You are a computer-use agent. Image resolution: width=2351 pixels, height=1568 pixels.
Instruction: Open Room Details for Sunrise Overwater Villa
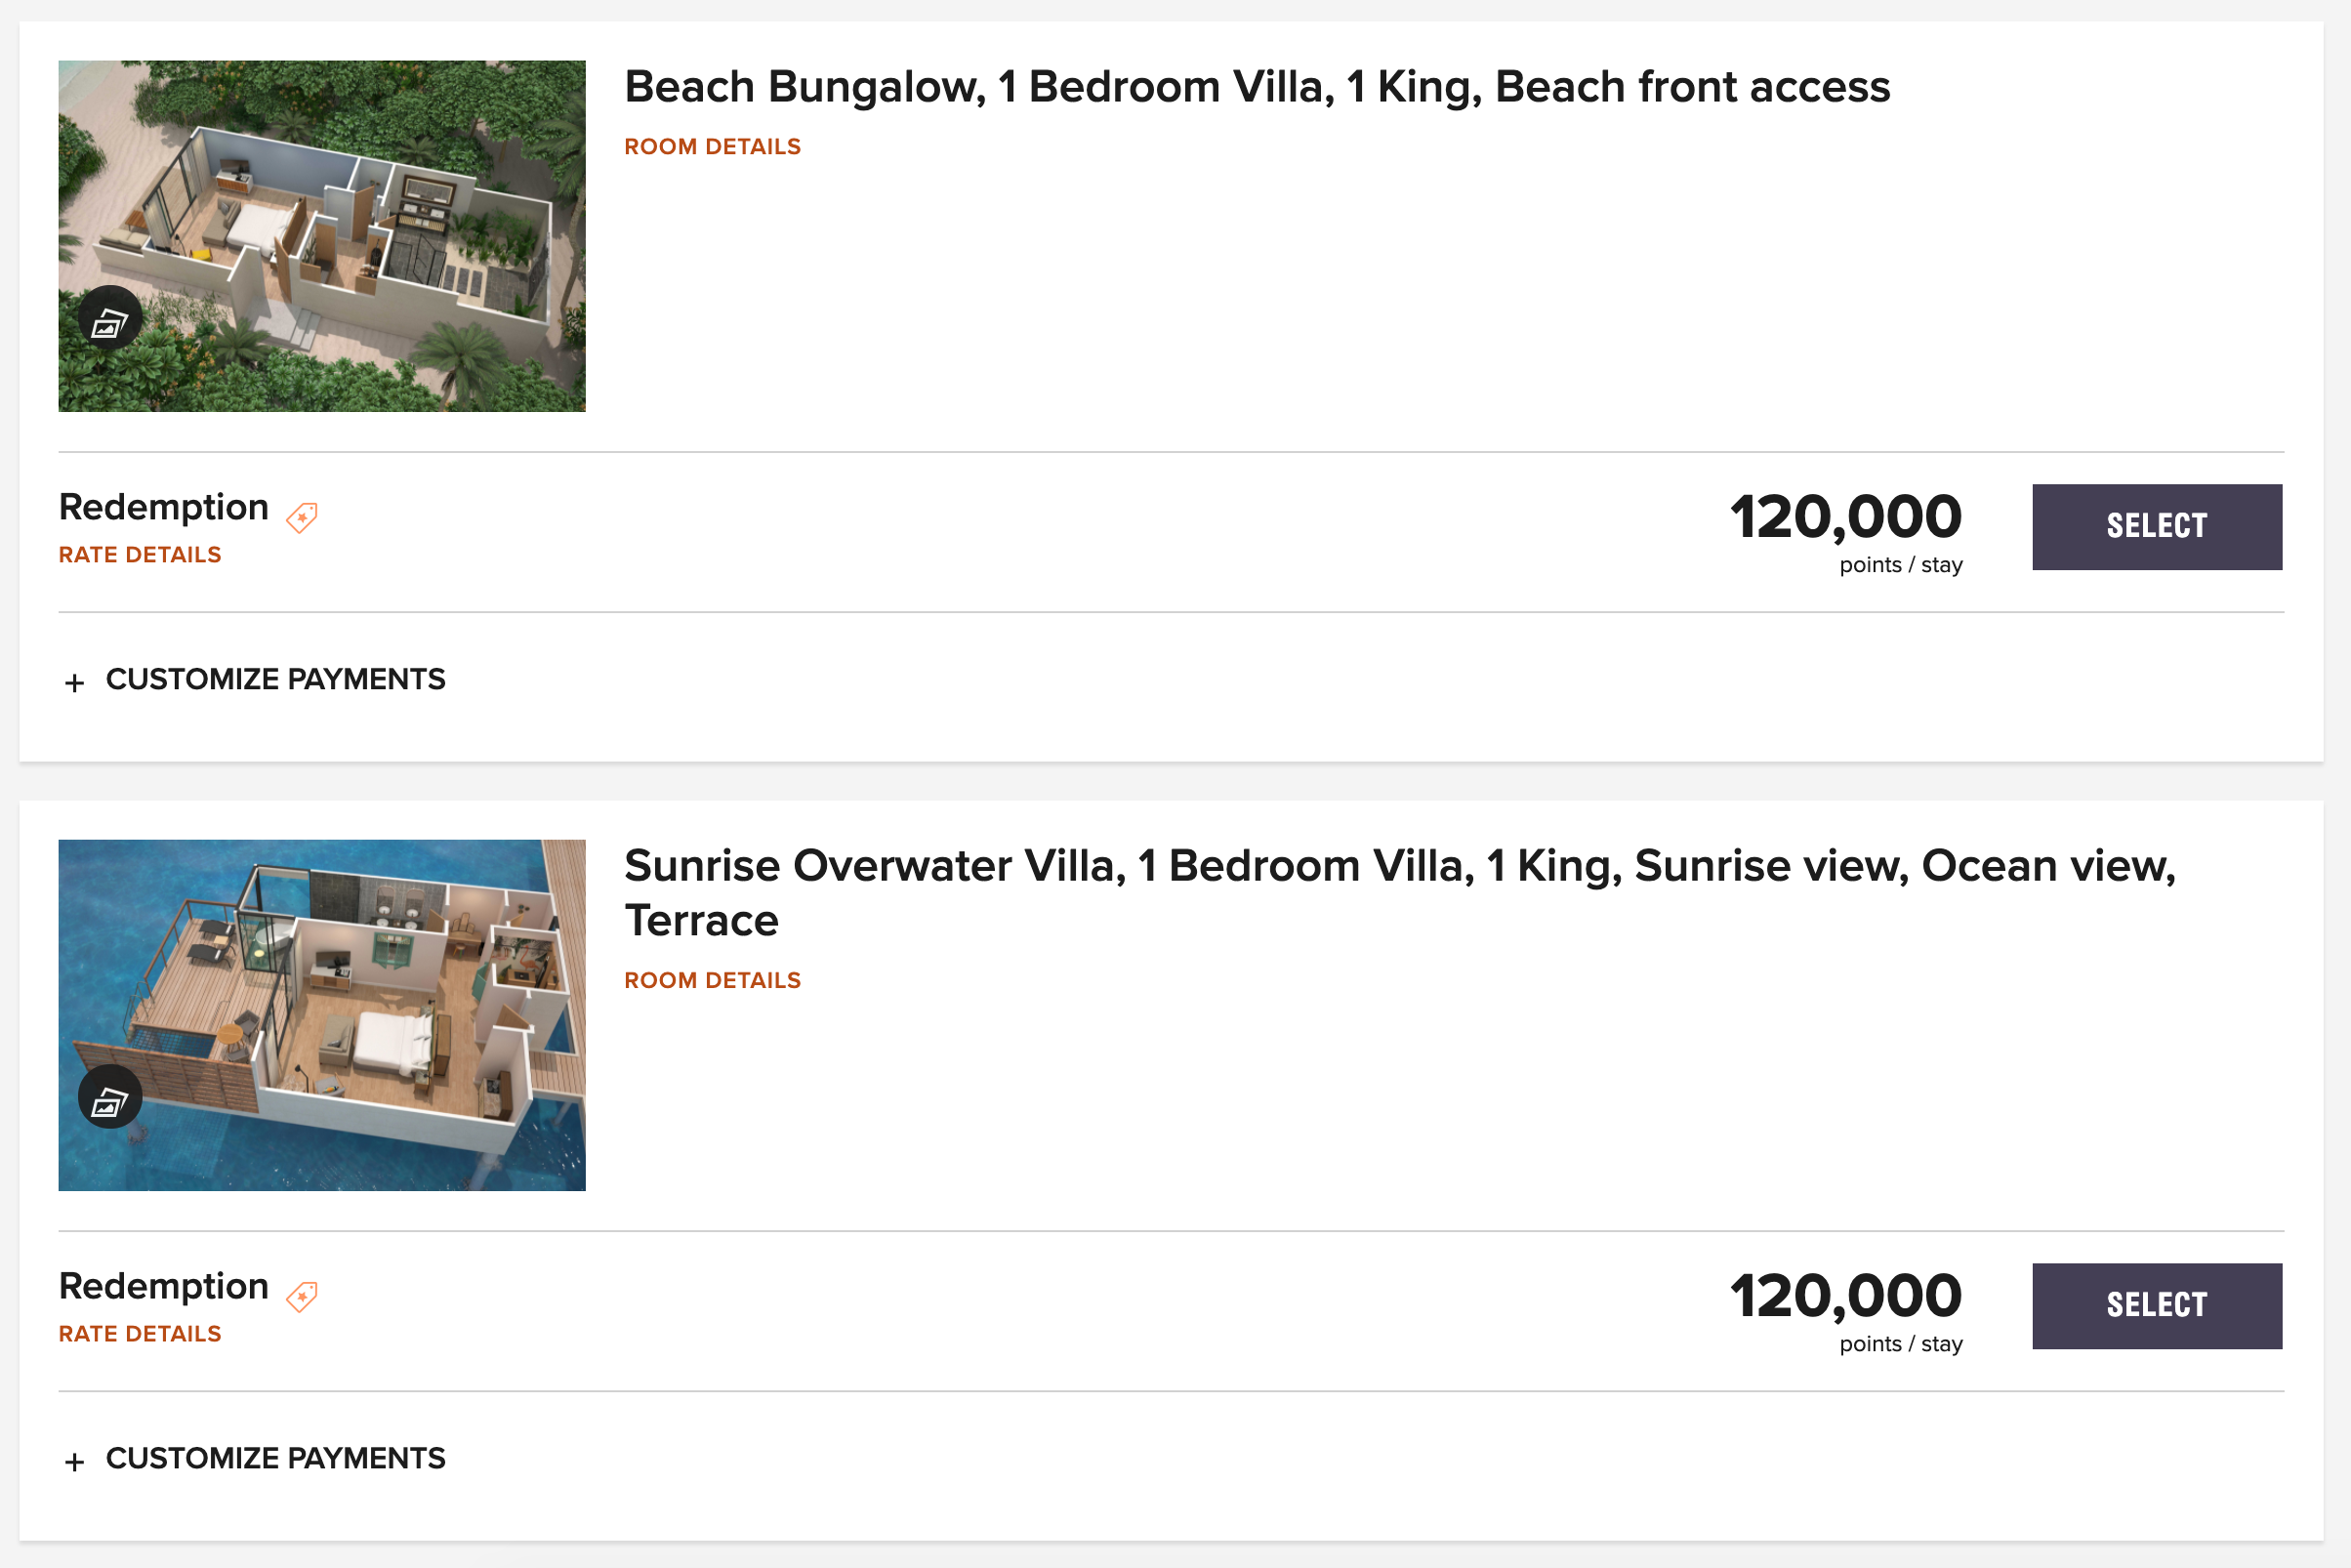(x=713, y=980)
